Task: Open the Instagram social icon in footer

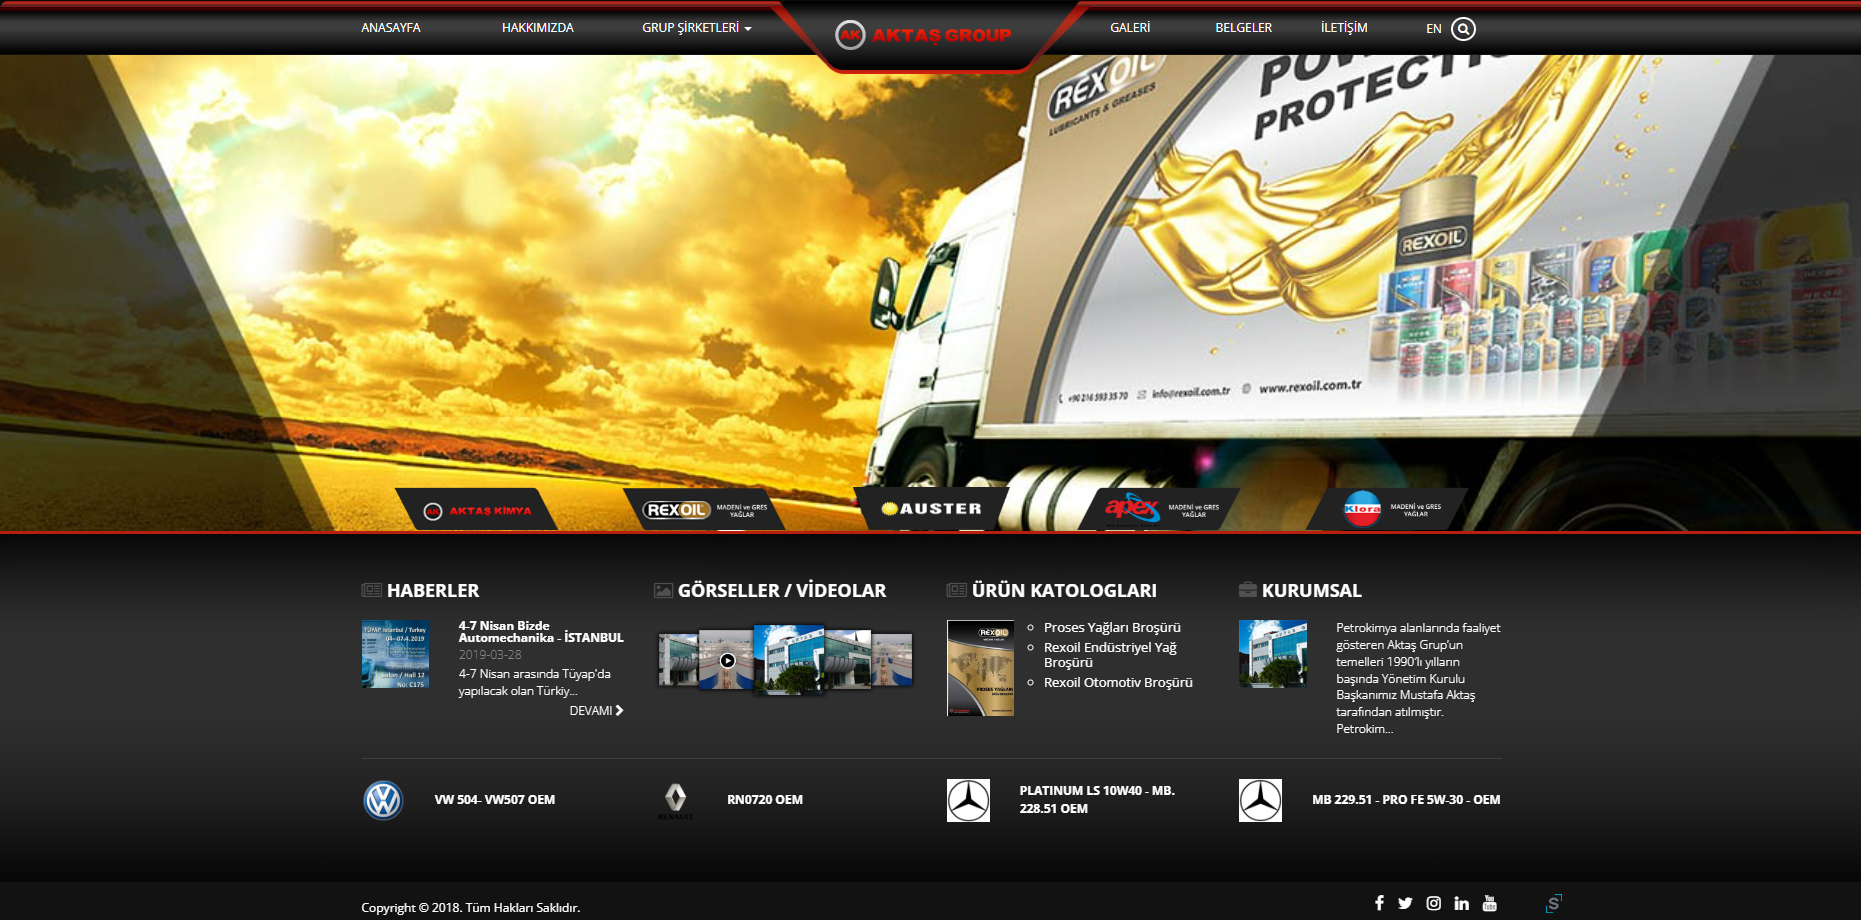Action: click(x=1433, y=903)
